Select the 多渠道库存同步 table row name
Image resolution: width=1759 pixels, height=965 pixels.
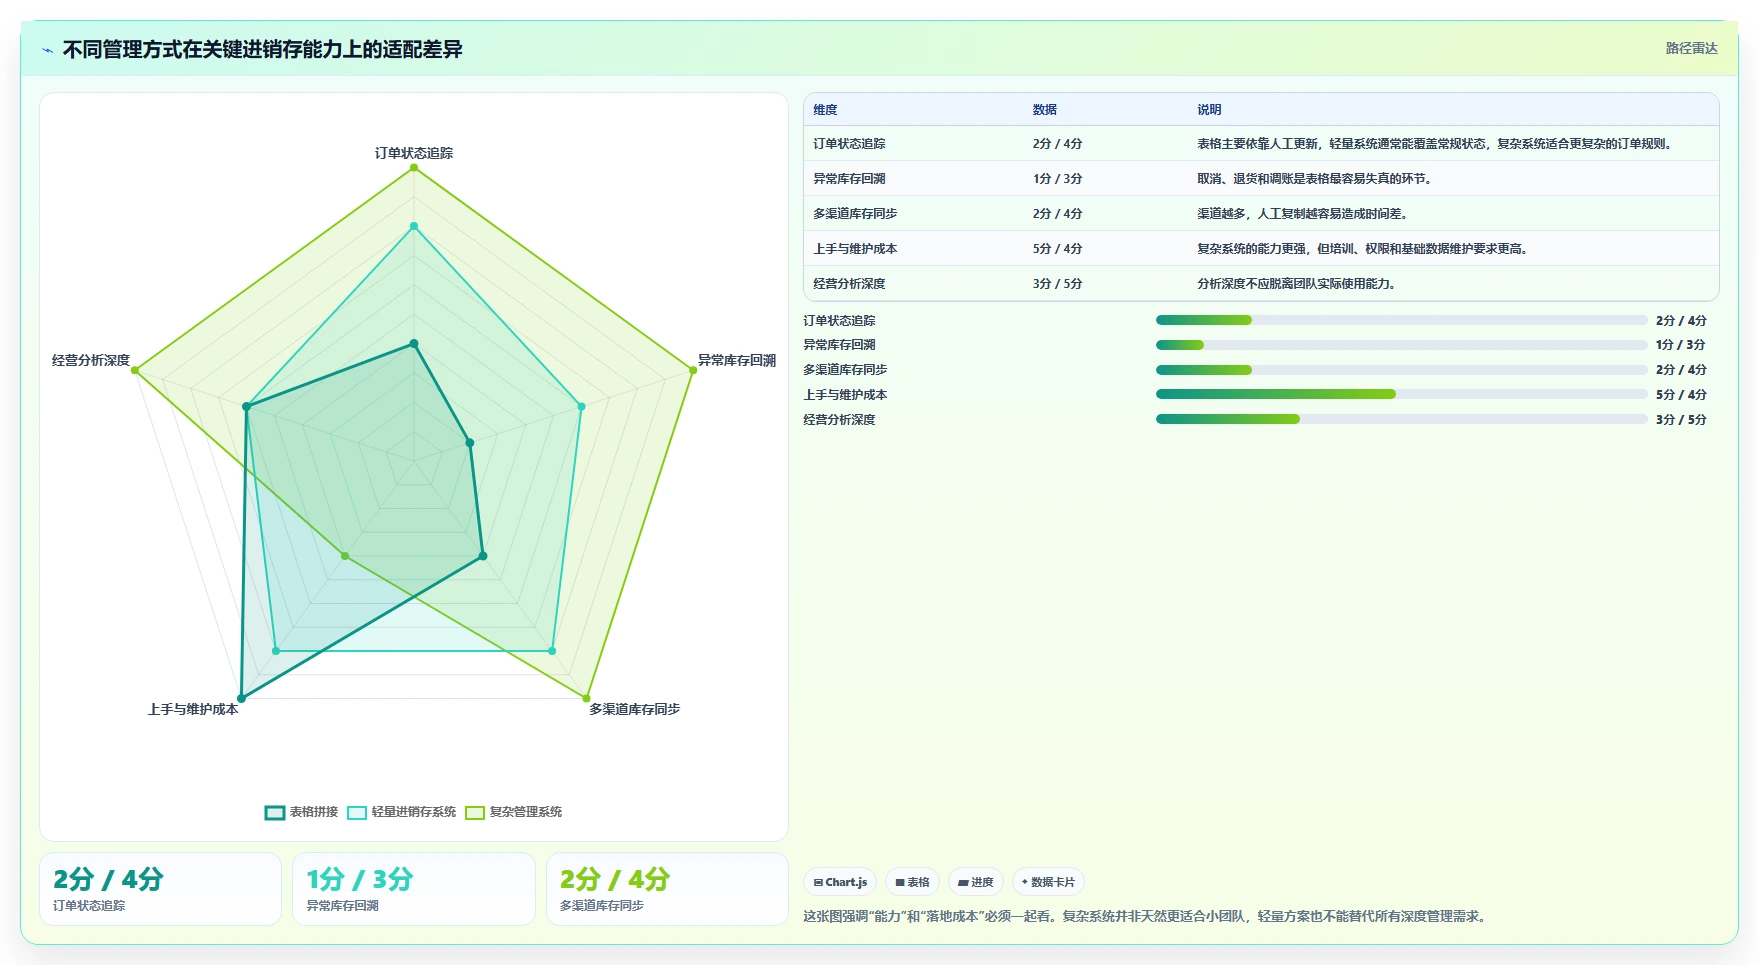[x=855, y=214]
